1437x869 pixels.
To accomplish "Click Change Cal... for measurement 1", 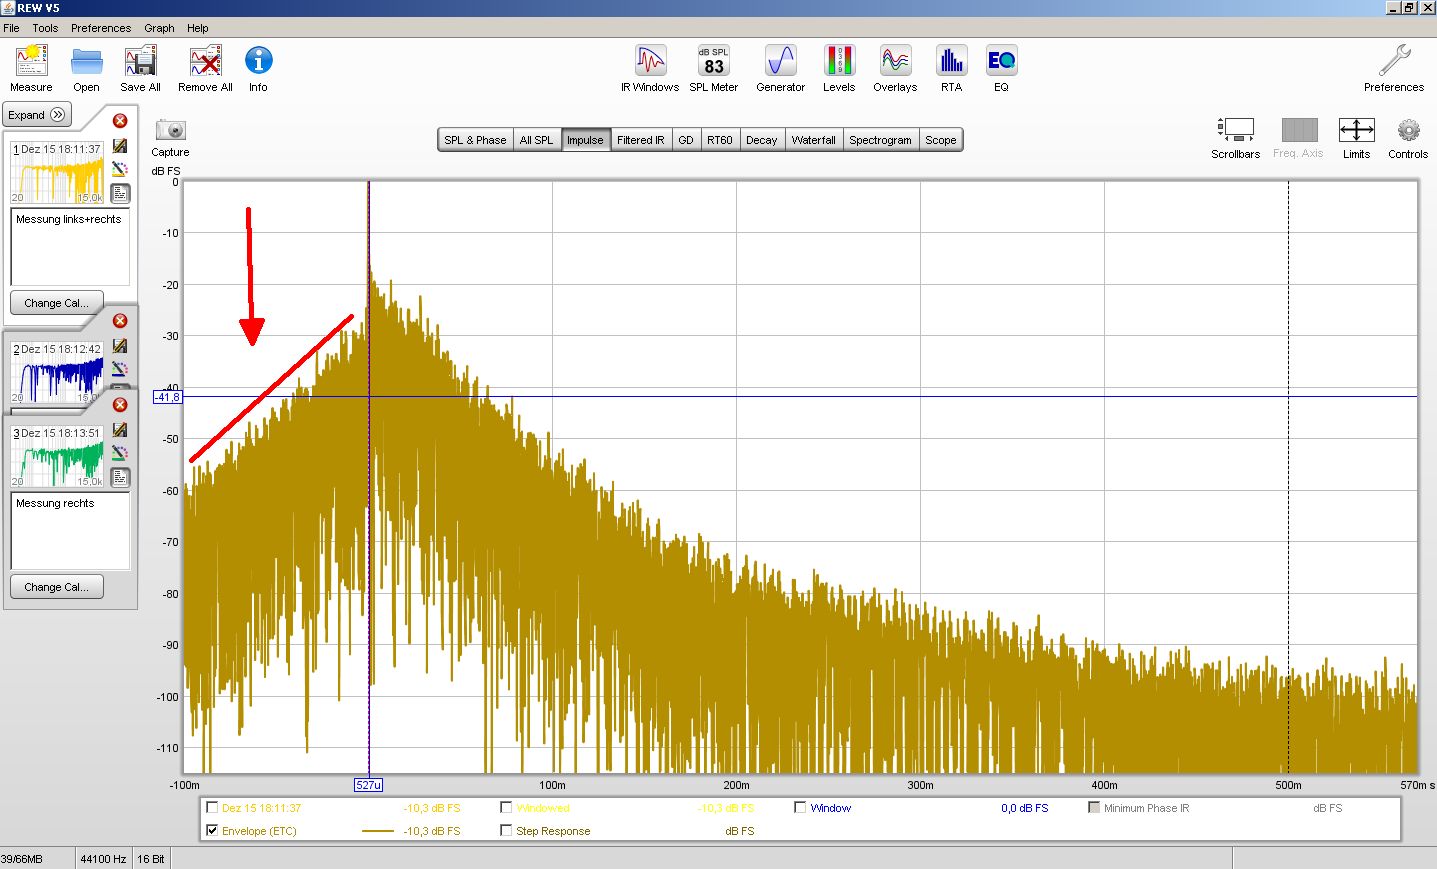I will click(x=56, y=303).
